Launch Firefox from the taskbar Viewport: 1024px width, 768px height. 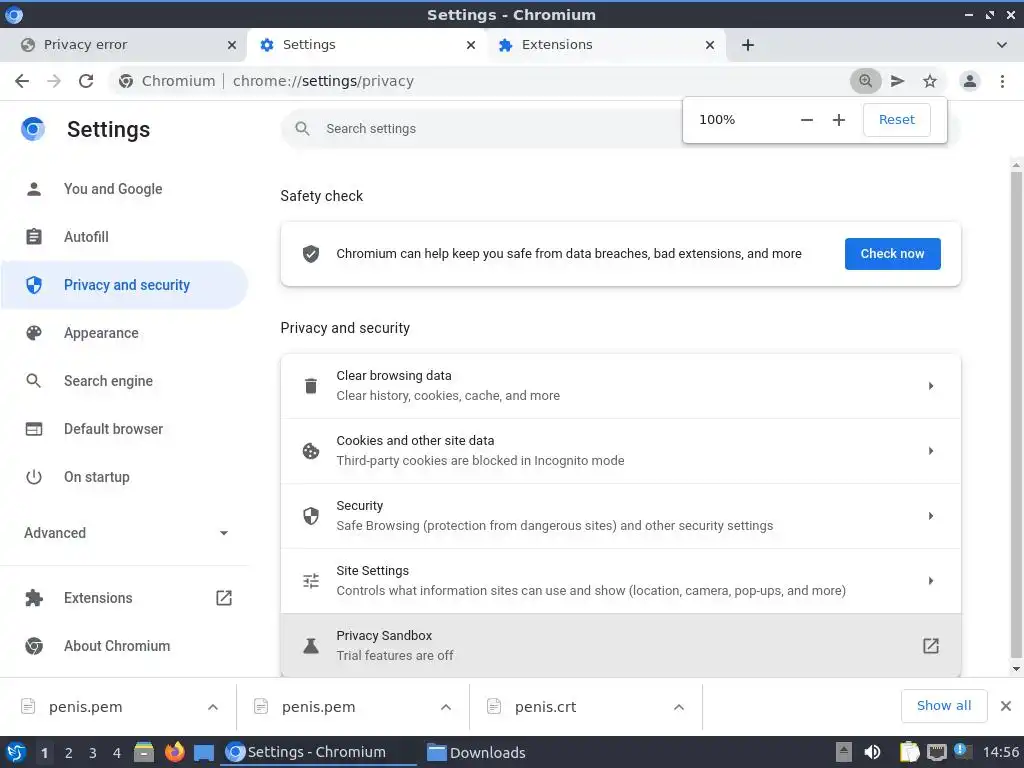coord(174,752)
